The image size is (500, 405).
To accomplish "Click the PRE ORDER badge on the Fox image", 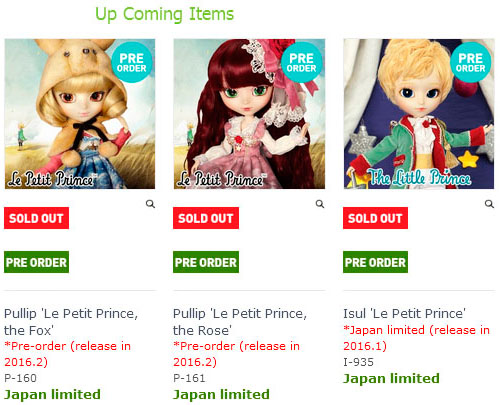I will click(132, 62).
